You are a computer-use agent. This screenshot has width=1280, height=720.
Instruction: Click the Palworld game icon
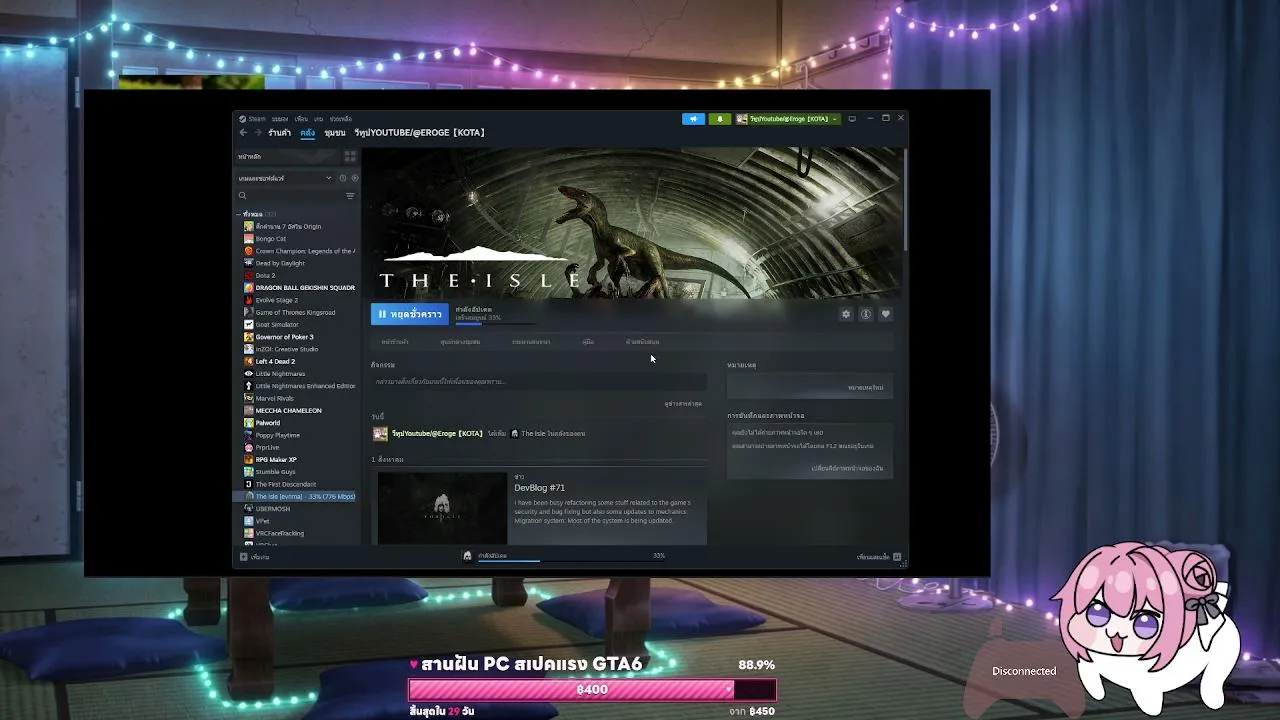[x=249, y=423]
